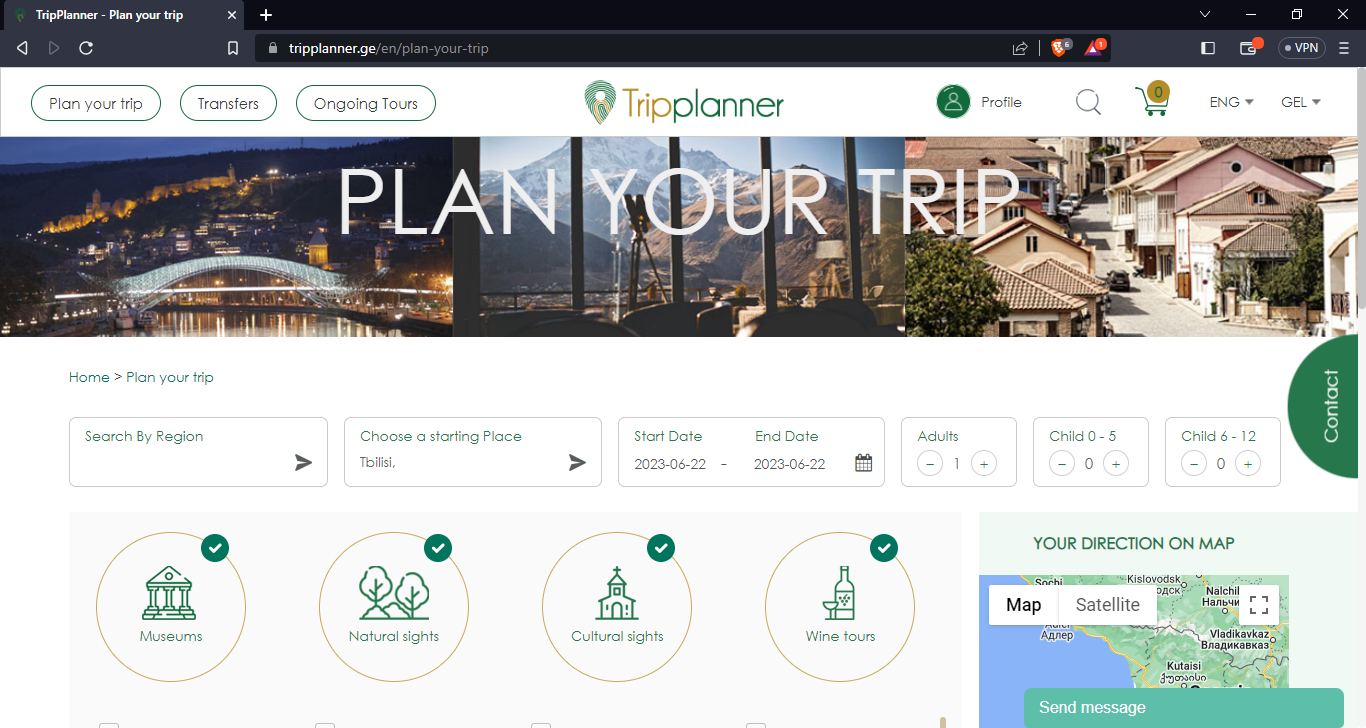Viewport: 1366px width, 728px height.
Task: Click the starting place send arrow
Action: [x=578, y=462]
